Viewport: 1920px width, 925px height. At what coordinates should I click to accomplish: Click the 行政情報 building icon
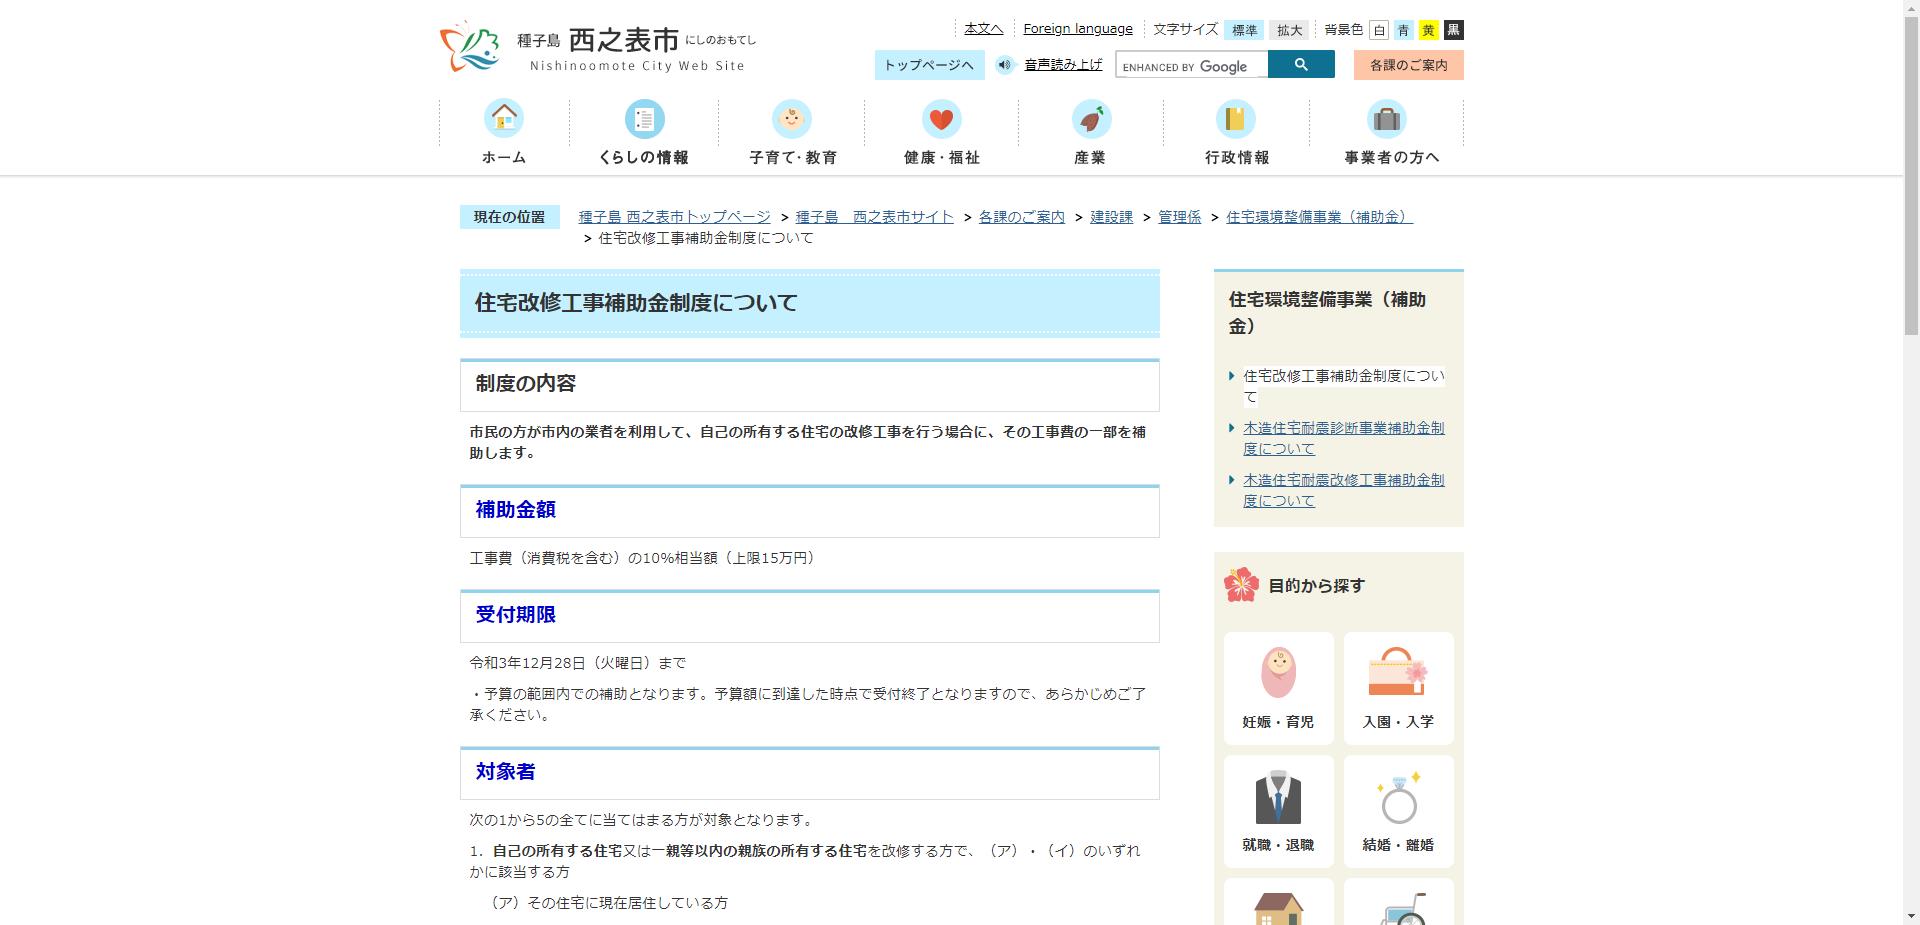tap(1237, 119)
